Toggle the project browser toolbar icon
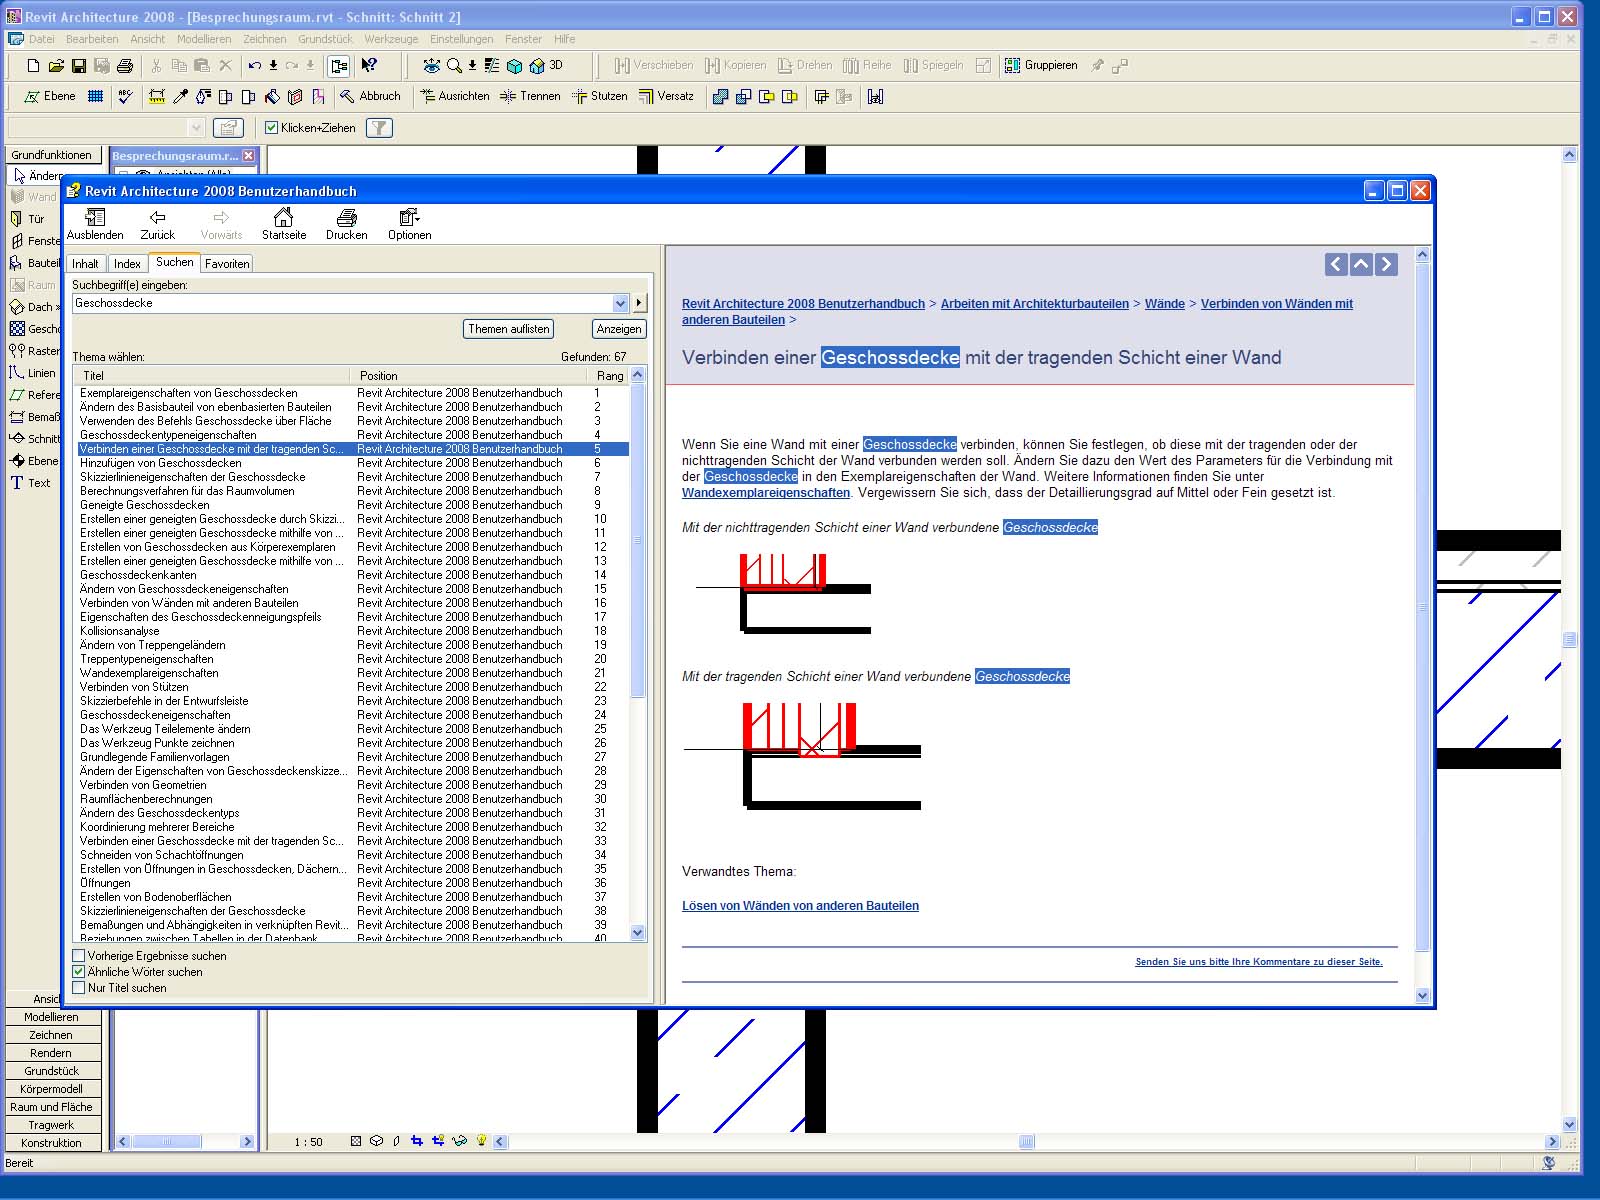This screenshot has width=1600, height=1200. (x=339, y=66)
